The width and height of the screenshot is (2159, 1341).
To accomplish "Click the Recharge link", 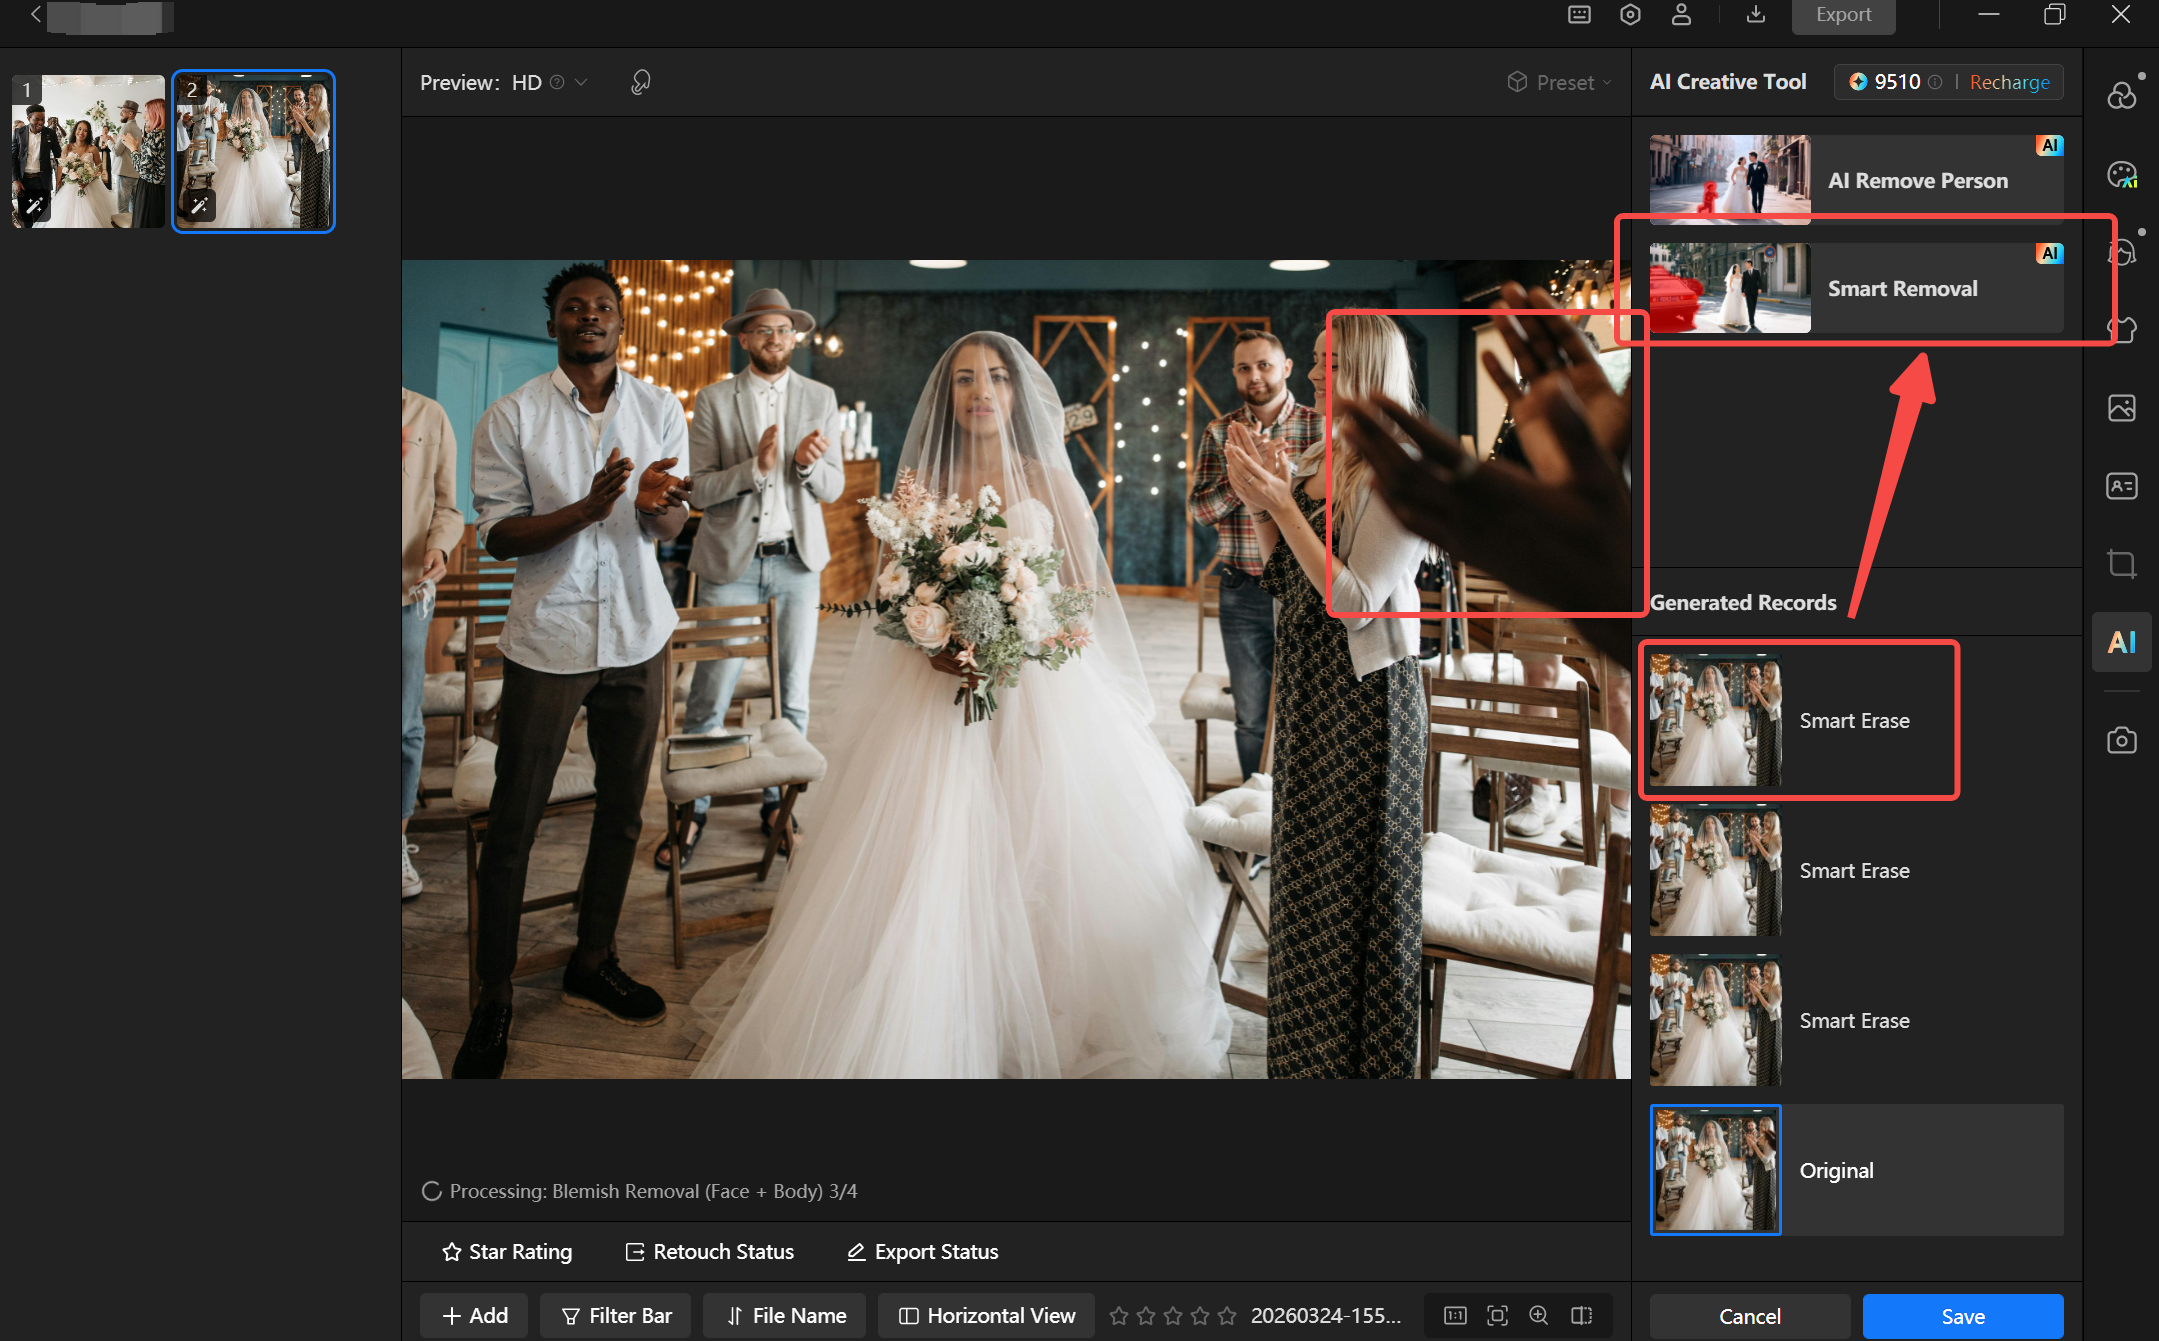I will (2009, 83).
